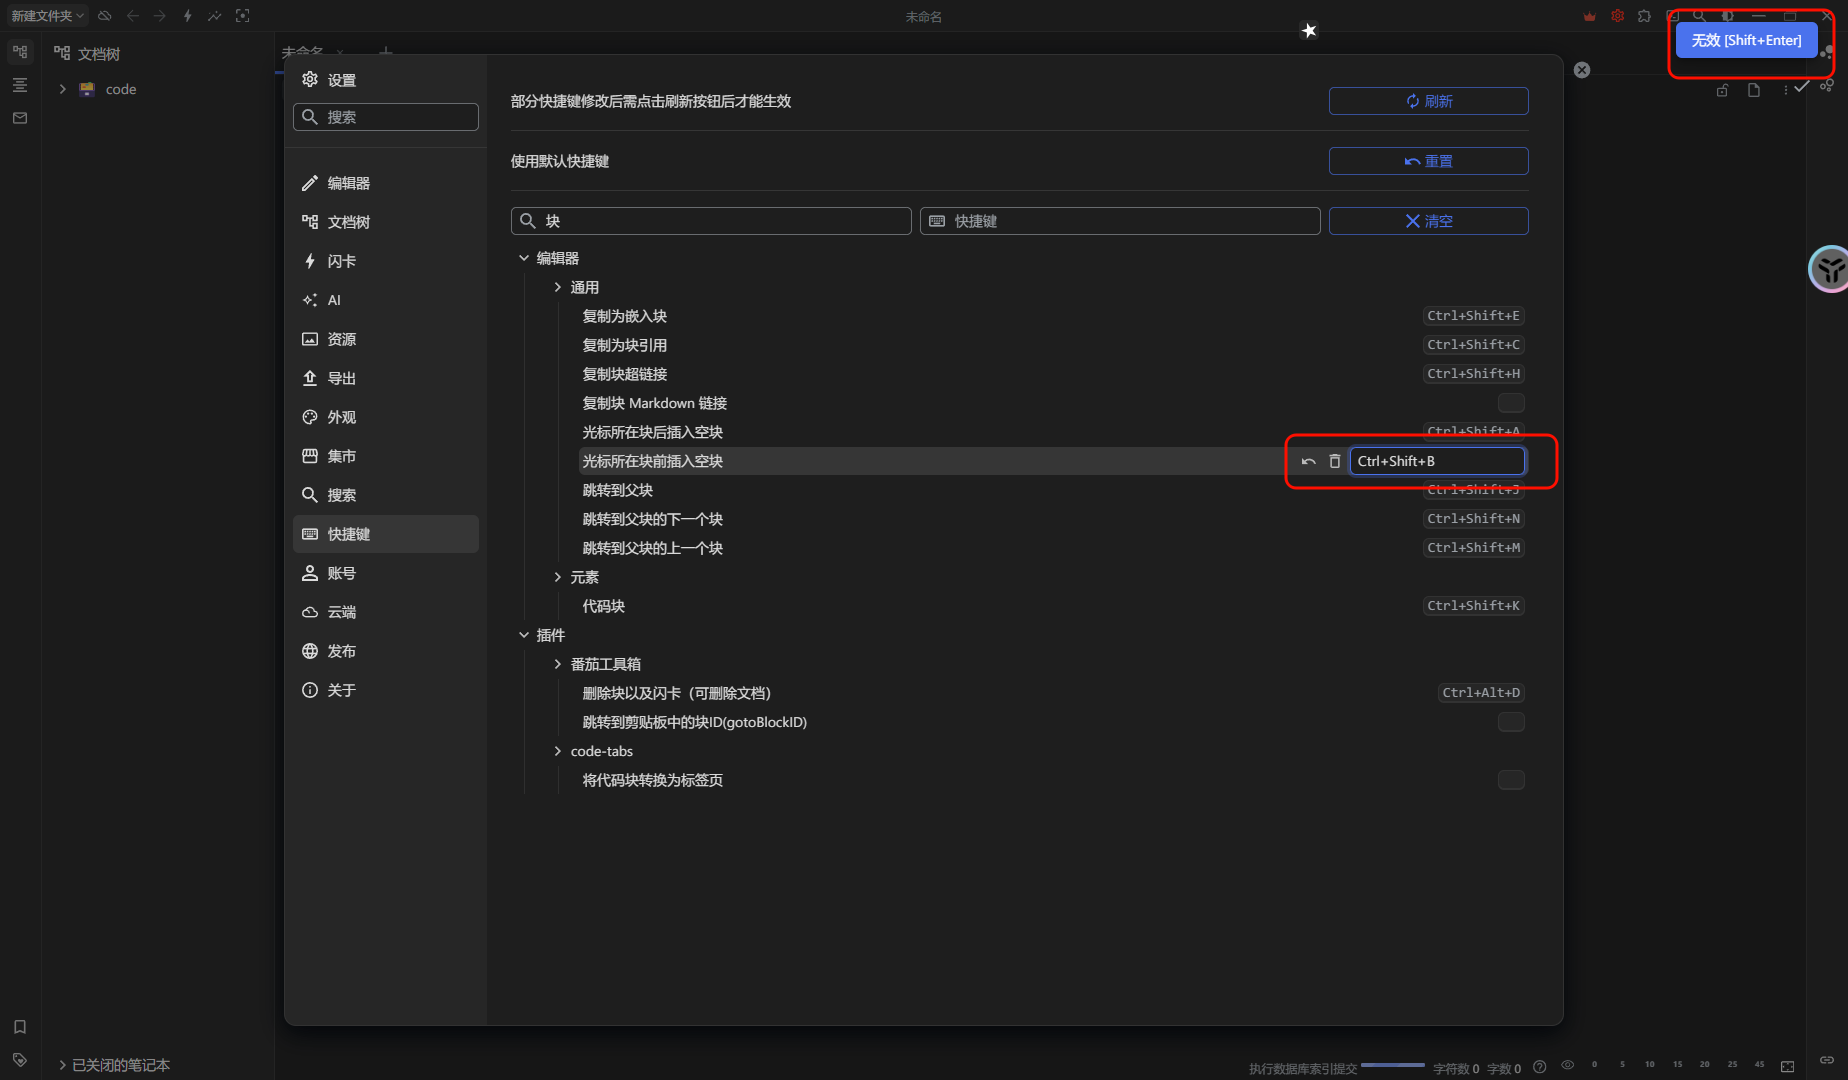Click empty shortcut box for 将代码块转换为标签页
The height and width of the screenshot is (1080, 1848).
point(1511,780)
